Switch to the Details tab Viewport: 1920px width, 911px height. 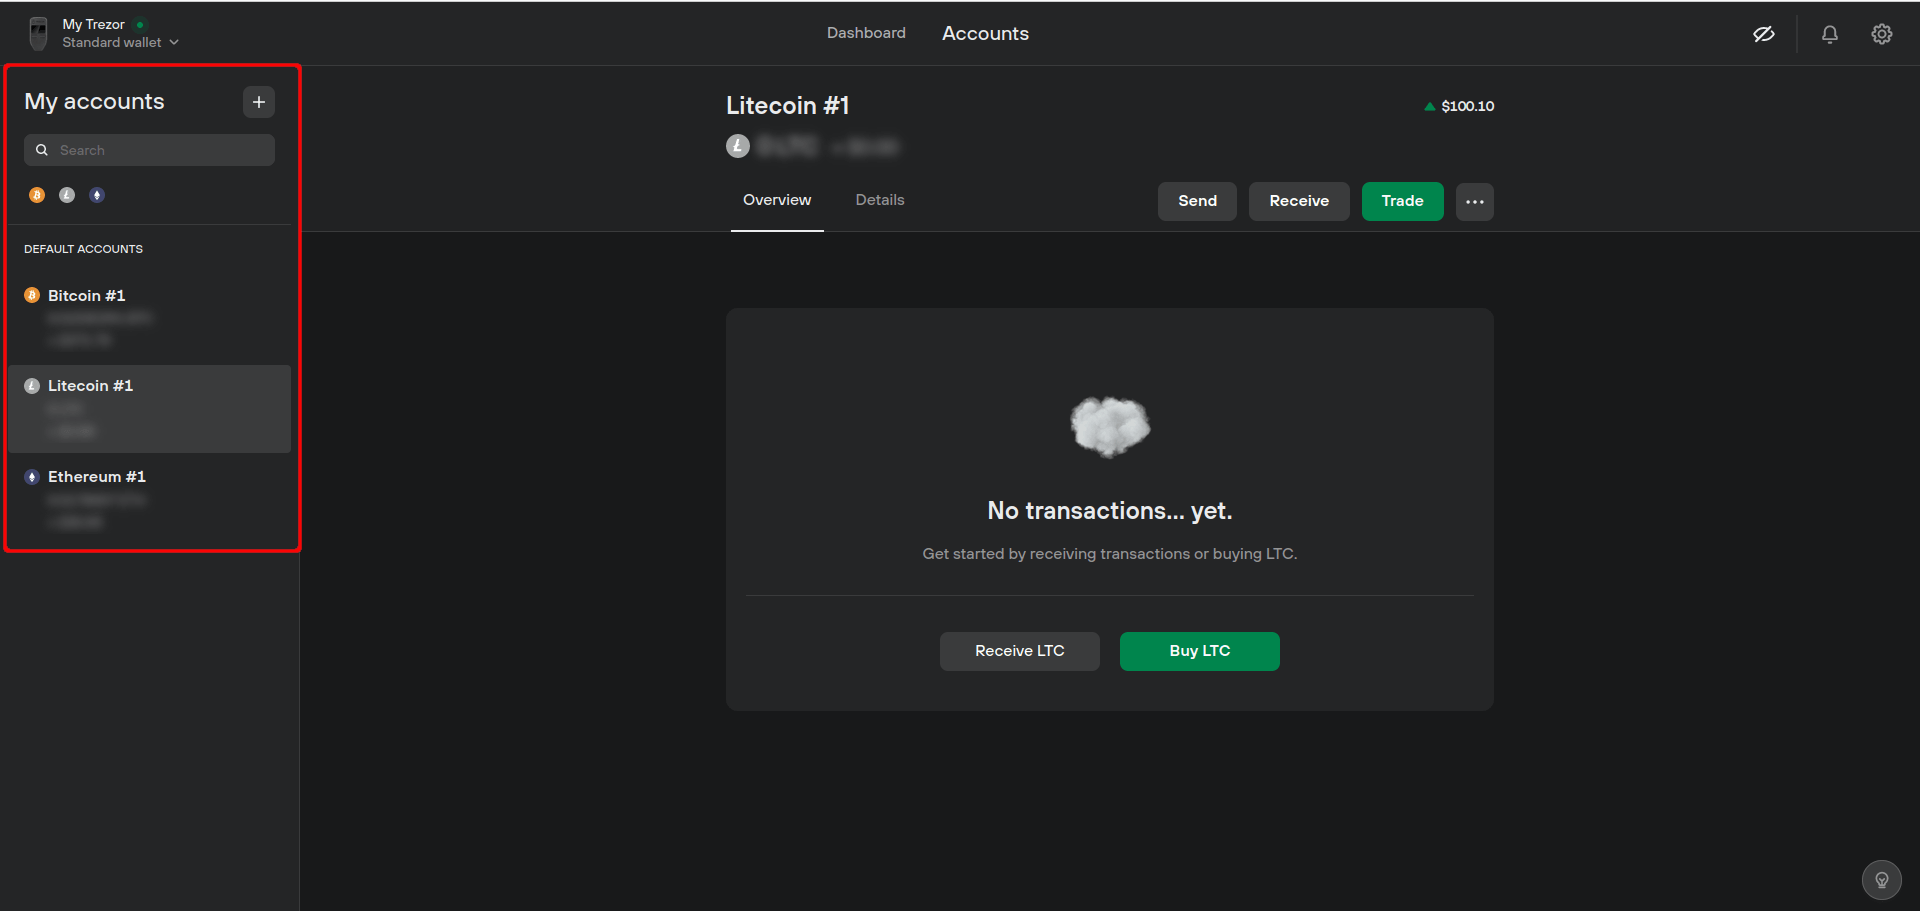(x=880, y=200)
